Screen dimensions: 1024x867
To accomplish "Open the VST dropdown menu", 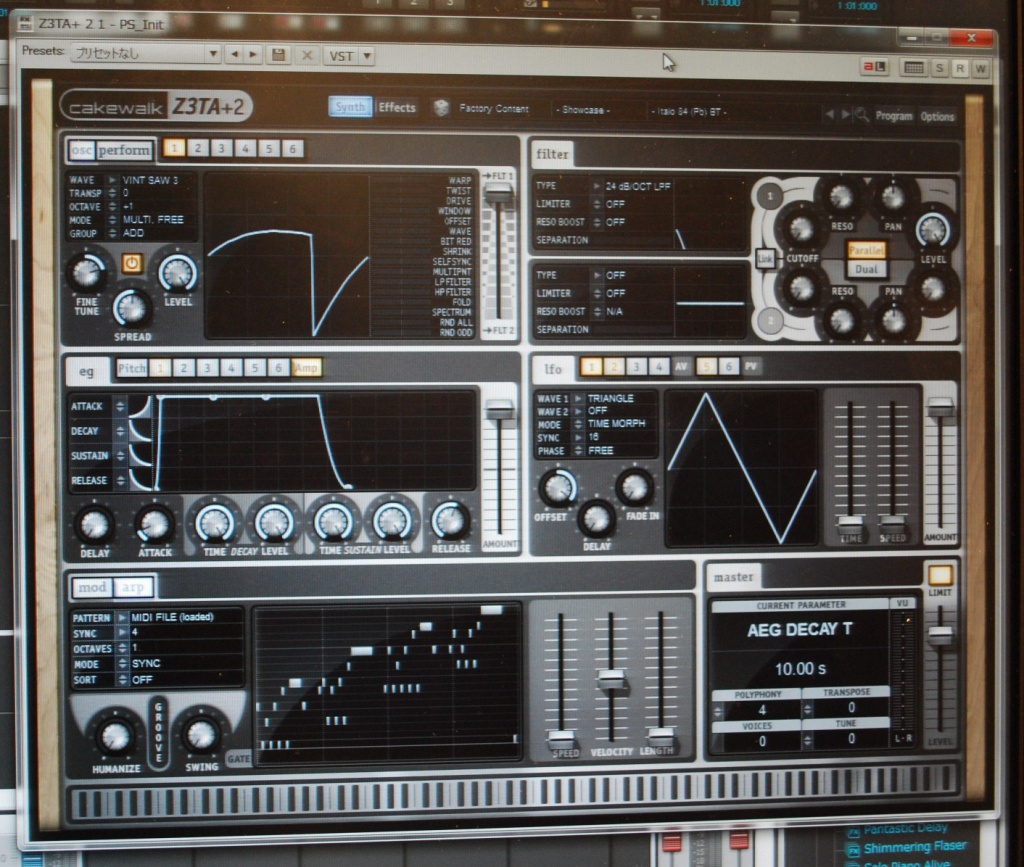I will [x=349, y=55].
